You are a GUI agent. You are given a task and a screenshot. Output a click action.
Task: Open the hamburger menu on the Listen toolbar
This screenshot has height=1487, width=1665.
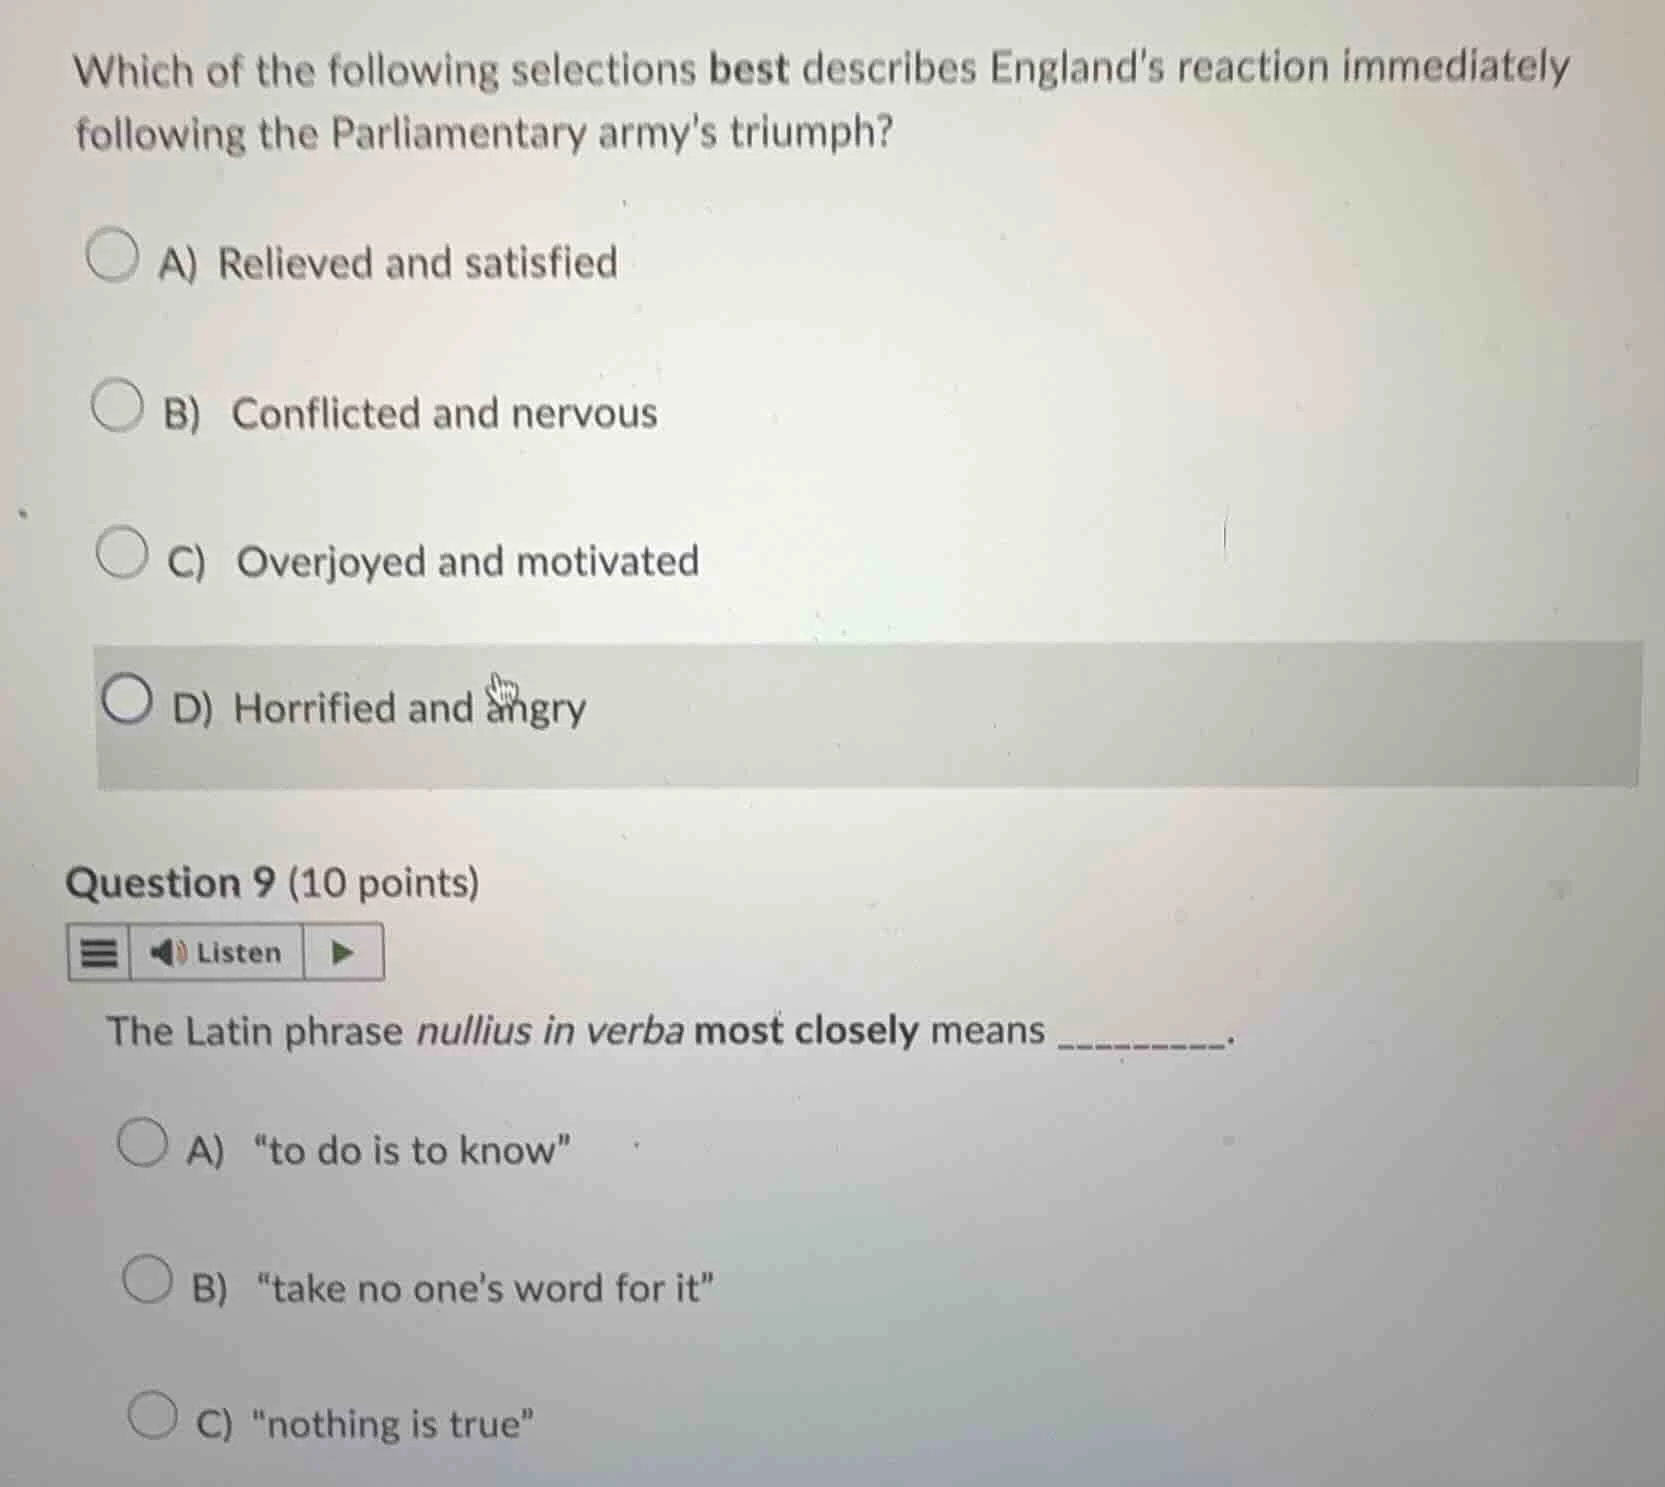tap(99, 952)
